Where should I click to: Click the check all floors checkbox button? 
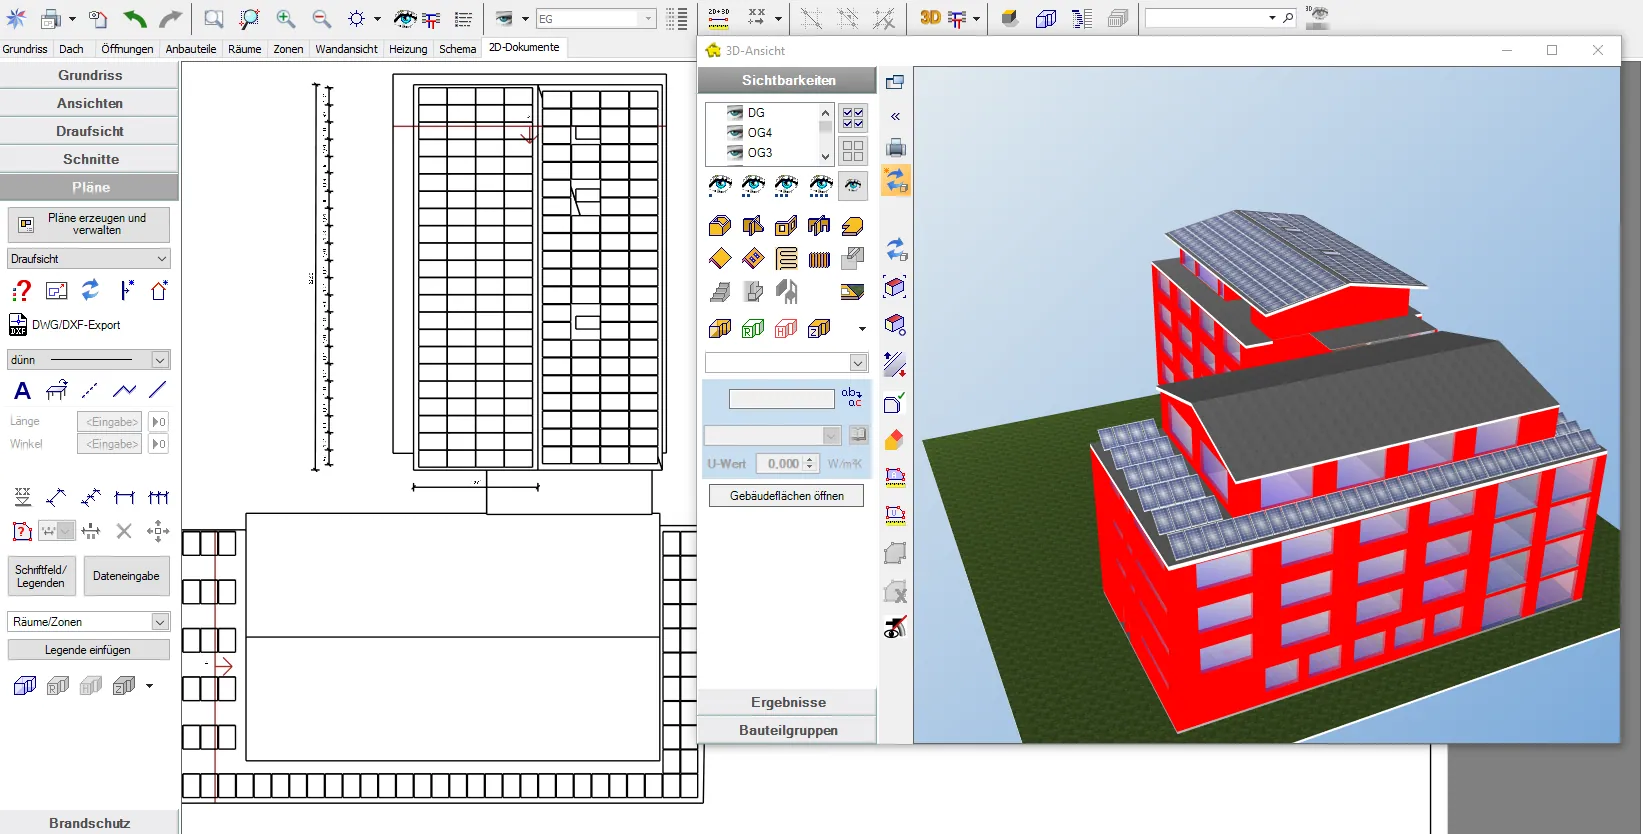click(853, 118)
